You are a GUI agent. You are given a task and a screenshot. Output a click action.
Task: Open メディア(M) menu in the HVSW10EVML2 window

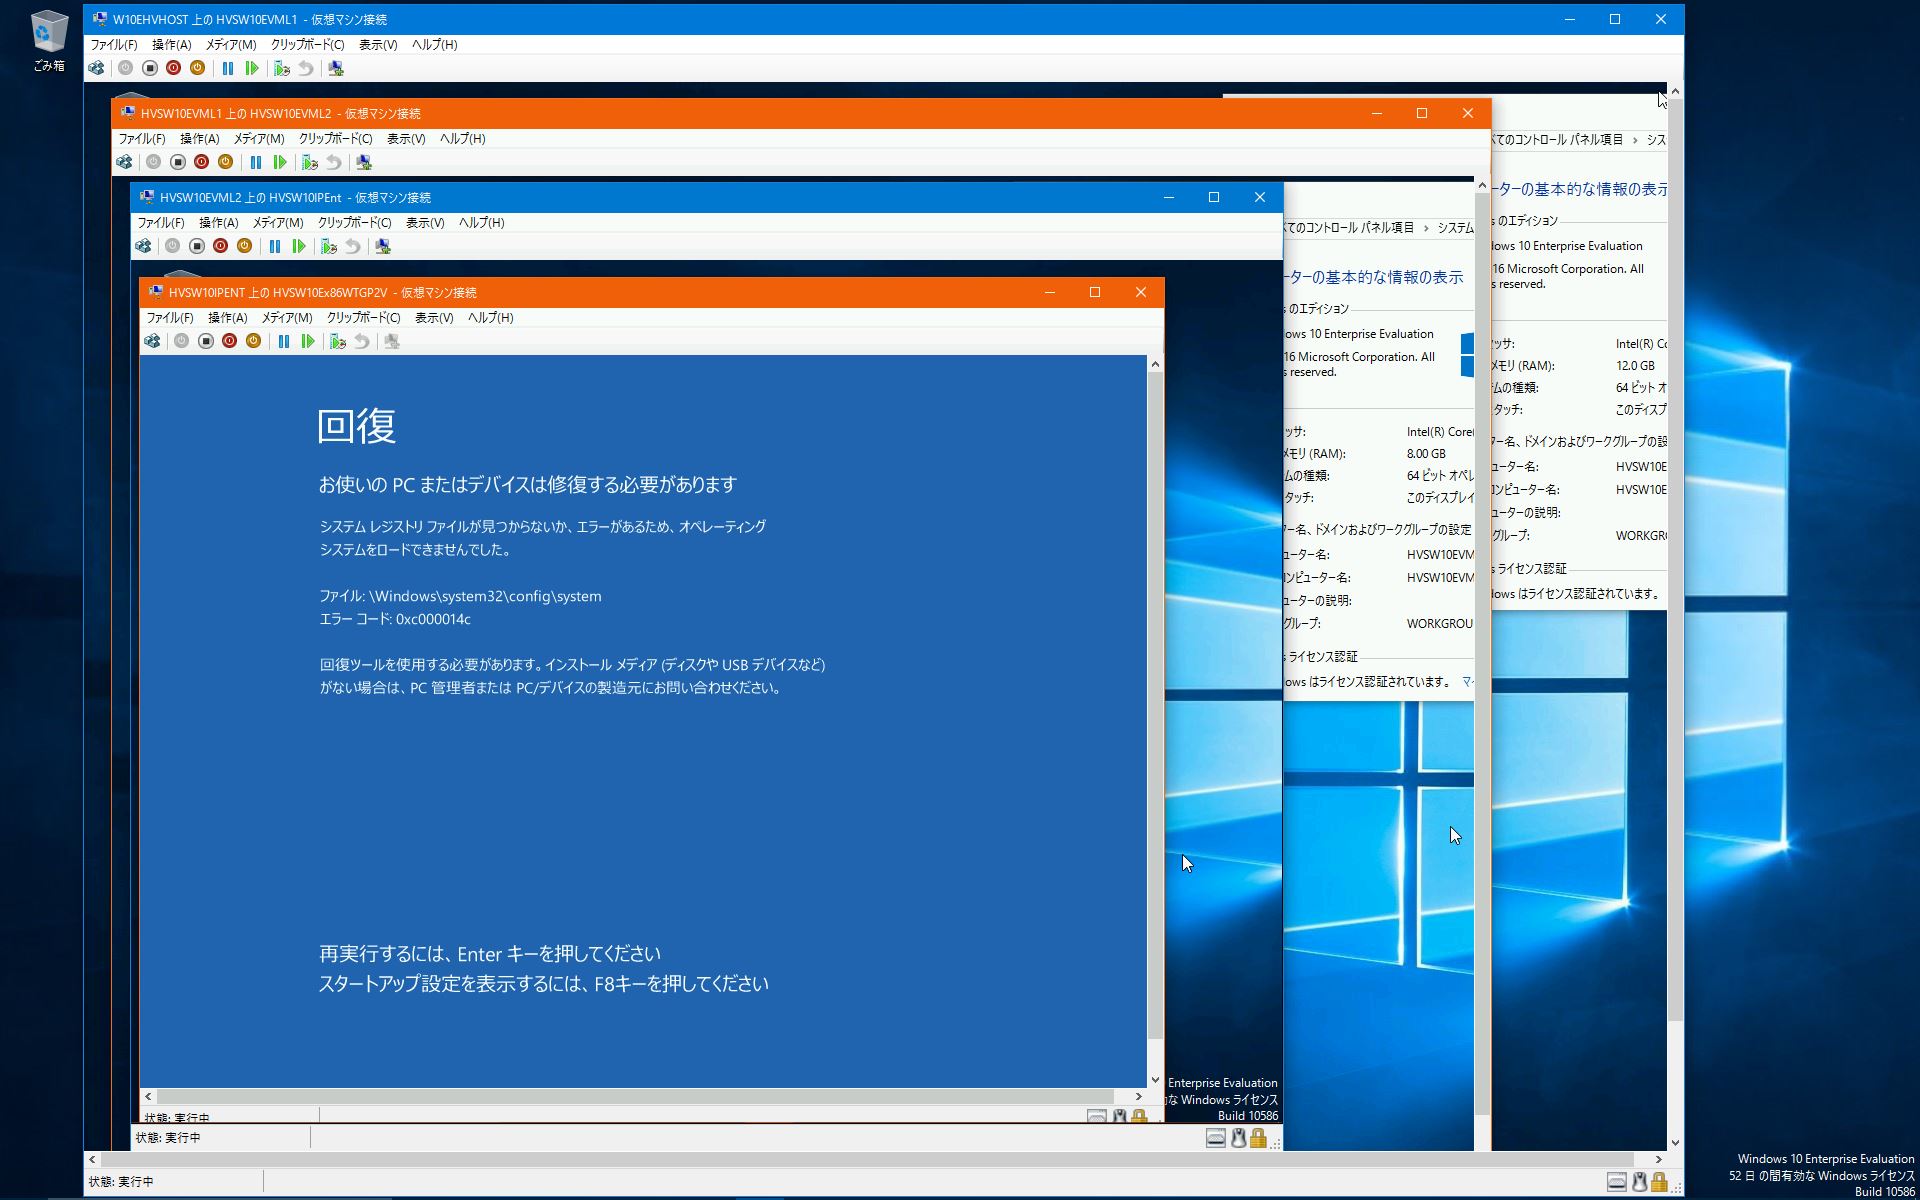click(x=259, y=139)
